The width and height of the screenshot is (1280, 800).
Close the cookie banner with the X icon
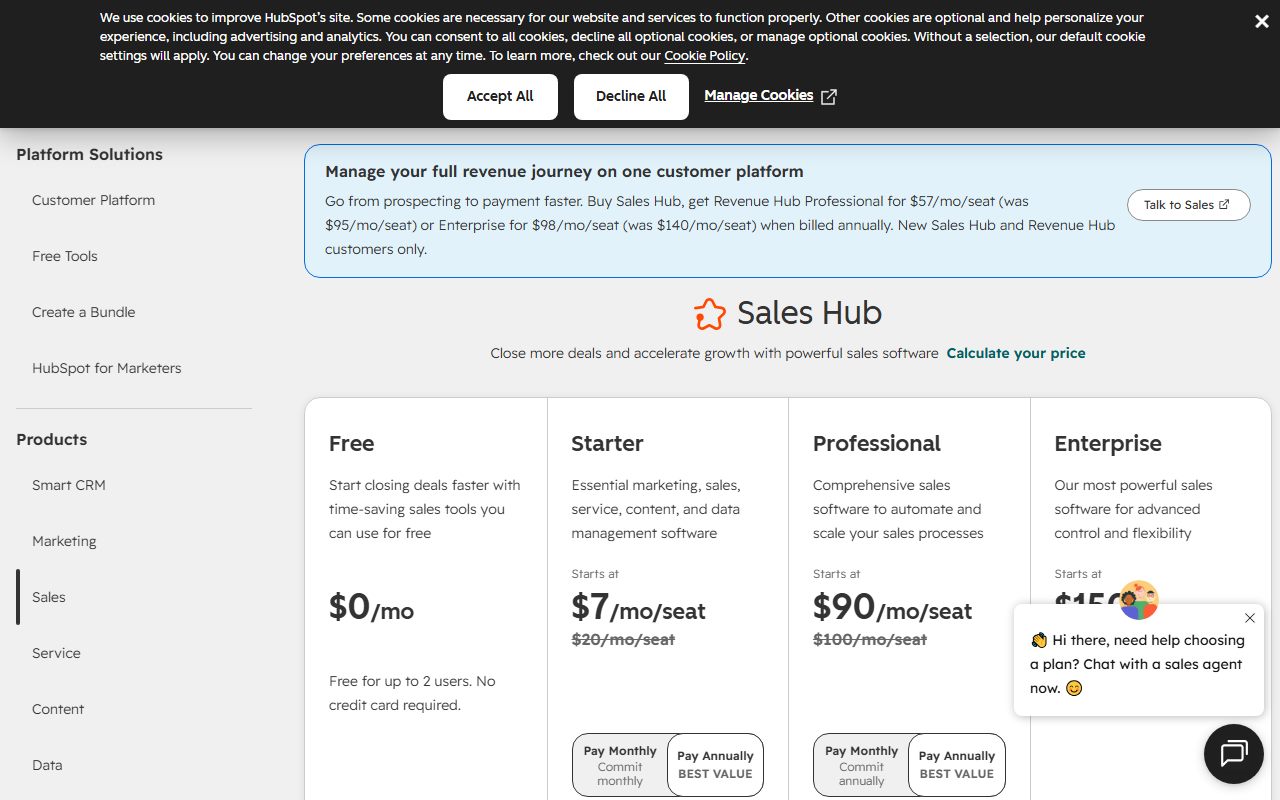[1261, 22]
